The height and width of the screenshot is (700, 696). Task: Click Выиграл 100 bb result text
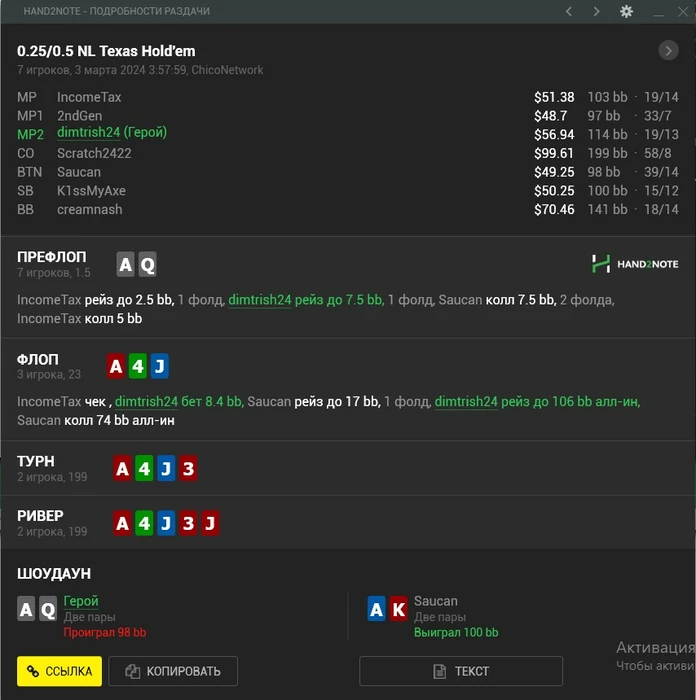[456, 632]
